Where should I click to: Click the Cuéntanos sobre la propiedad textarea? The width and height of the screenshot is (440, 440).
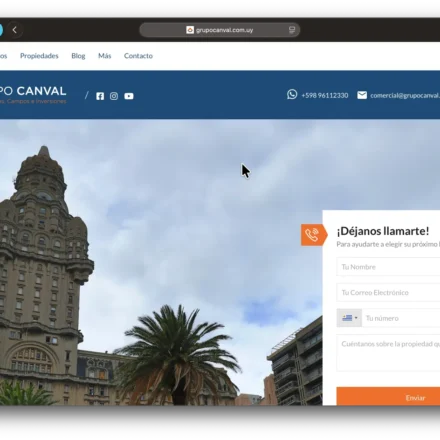pyautogui.click(x=388, y=353)
